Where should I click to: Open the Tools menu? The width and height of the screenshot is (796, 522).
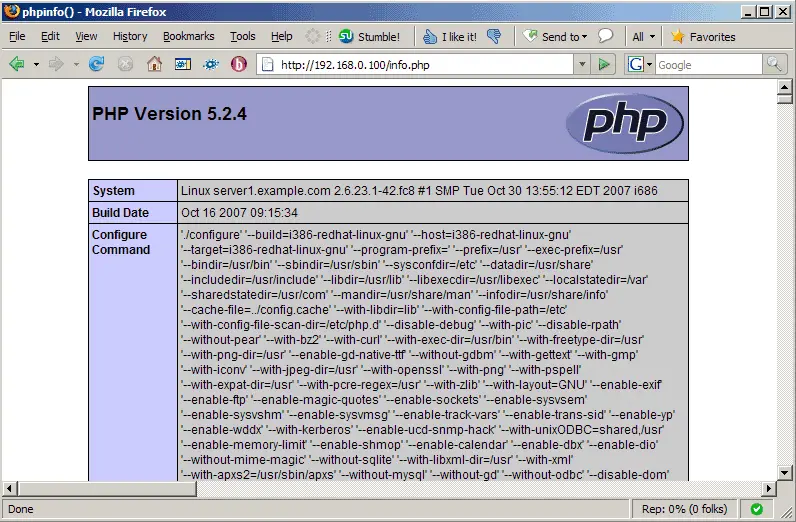pyautogui.click(x=243, y=36)
